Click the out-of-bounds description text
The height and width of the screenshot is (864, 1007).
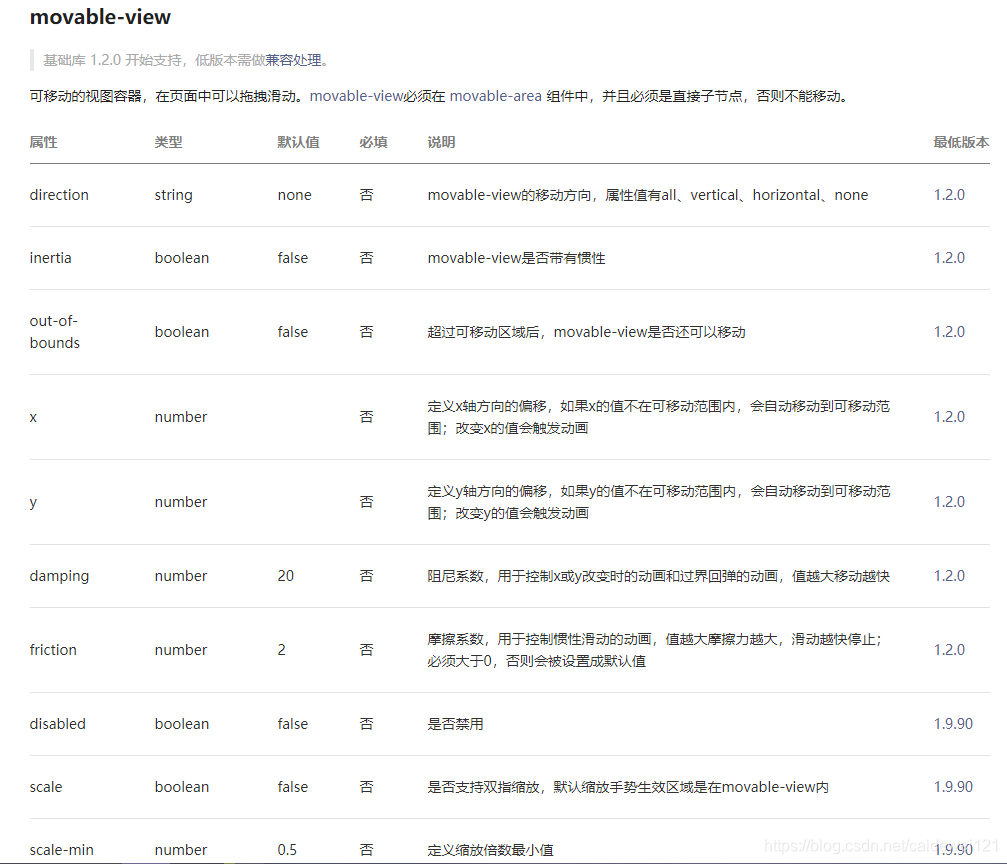coord(586,331)
